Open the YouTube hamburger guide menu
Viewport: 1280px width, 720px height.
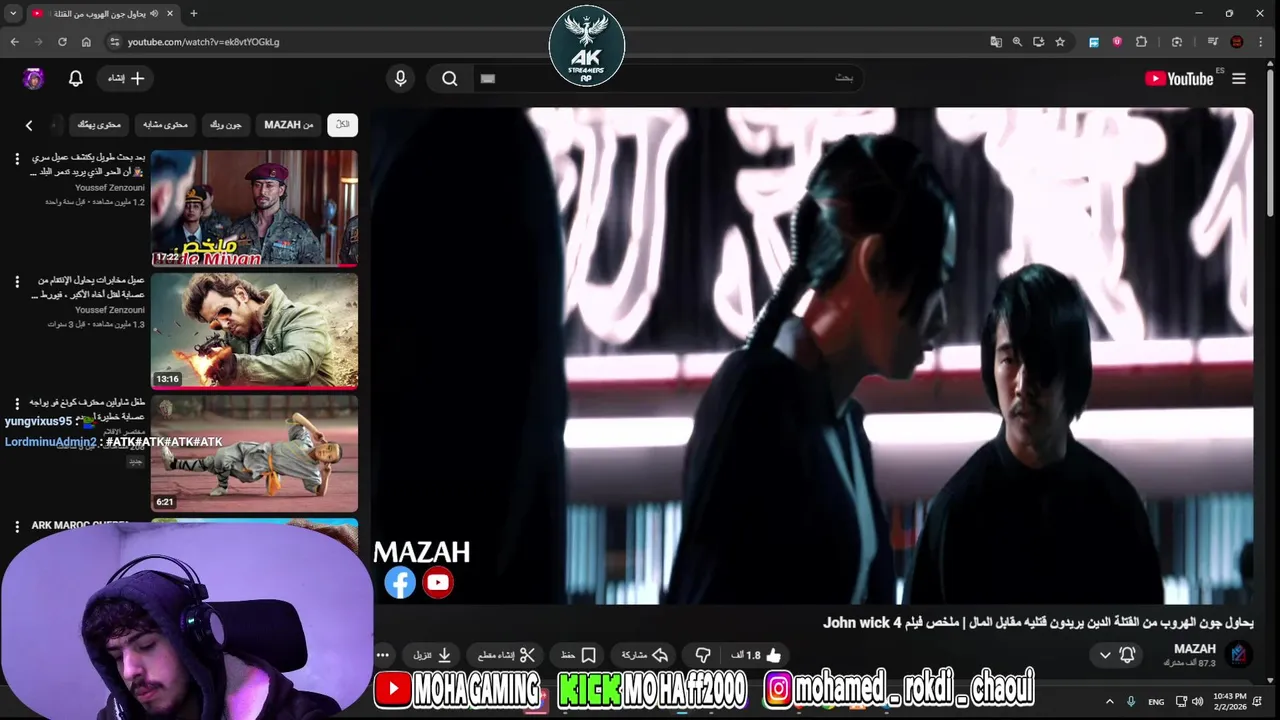1239,78
